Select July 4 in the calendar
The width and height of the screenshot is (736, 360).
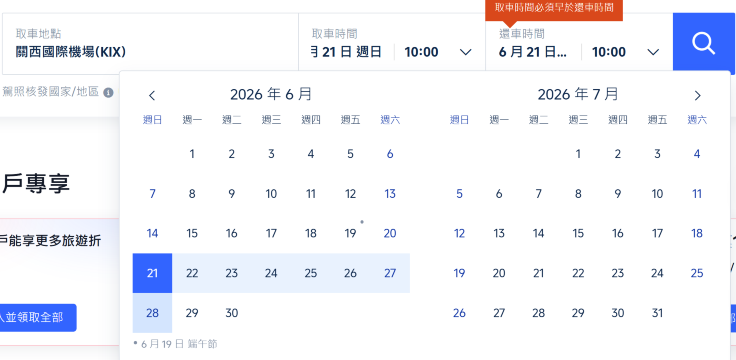pos(697,154)
